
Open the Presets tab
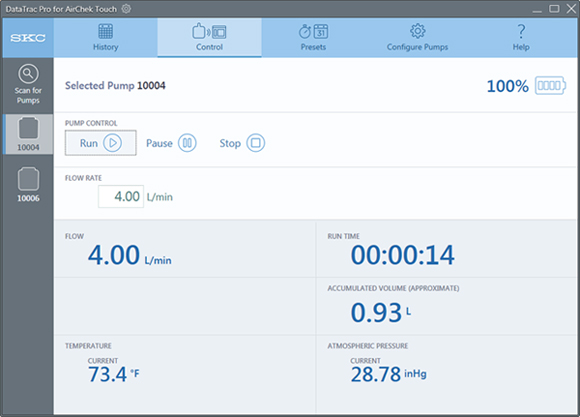pos(313,38)
